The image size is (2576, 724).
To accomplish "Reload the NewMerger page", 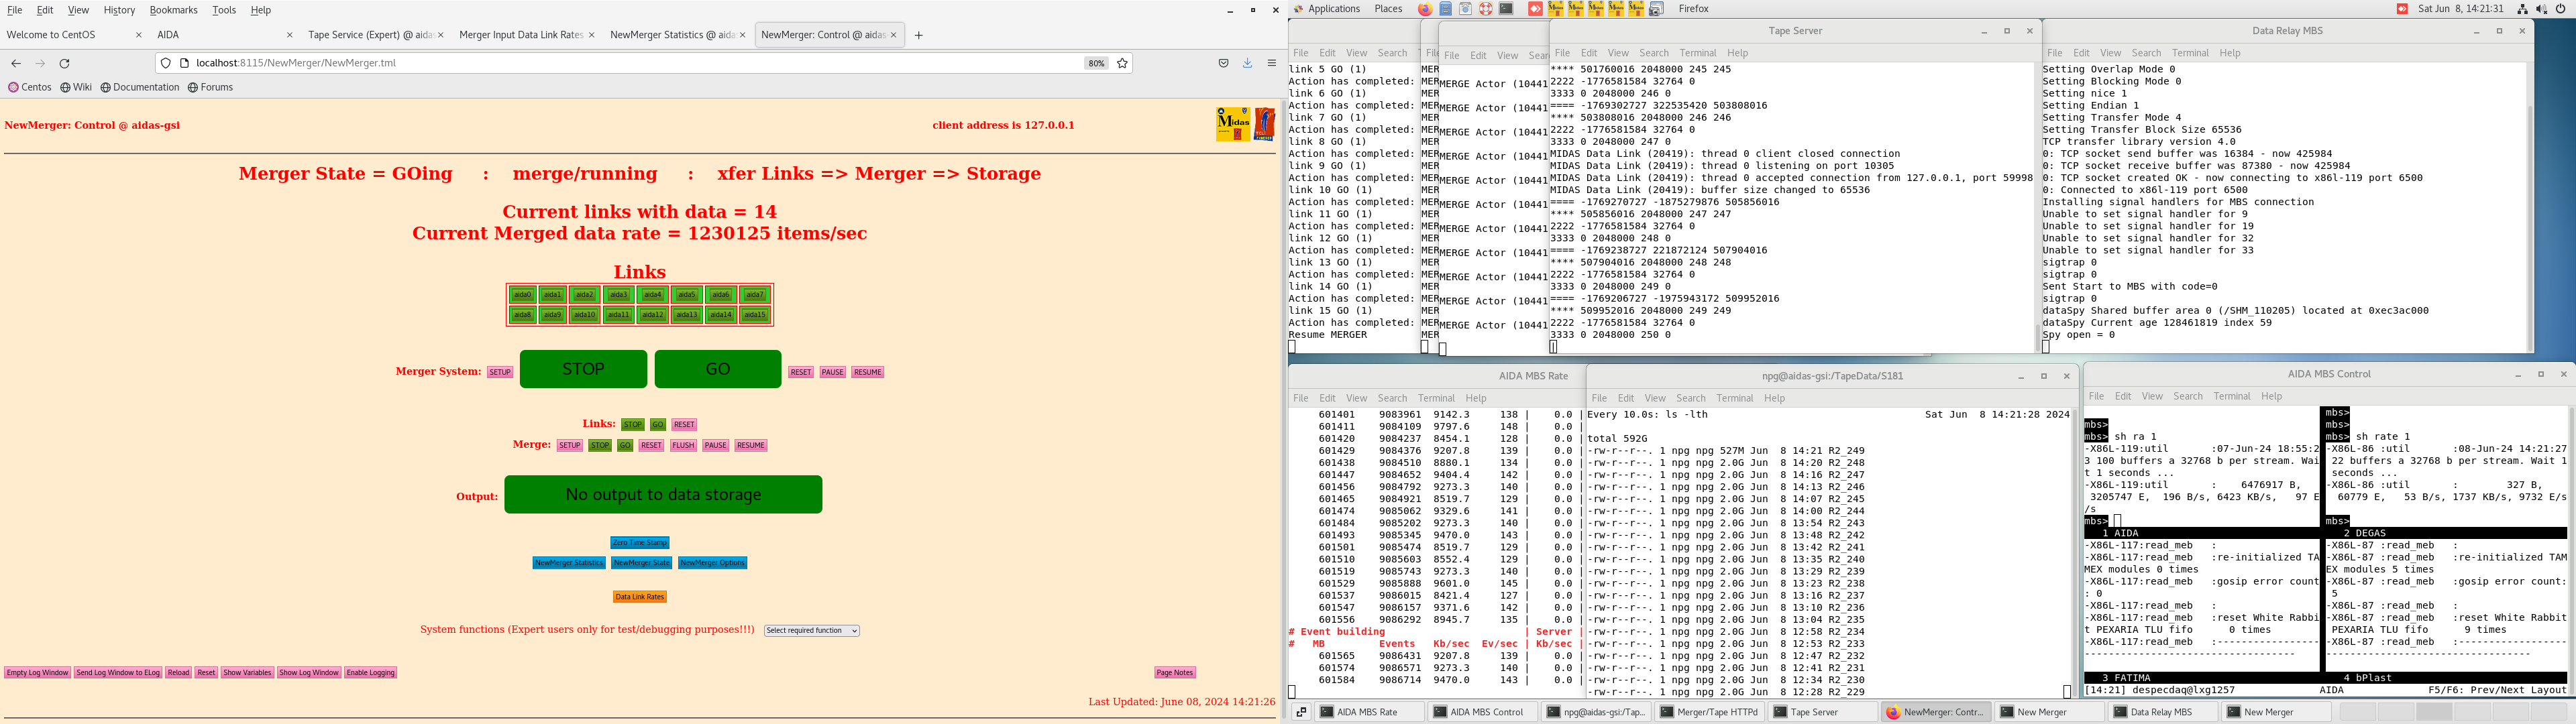I will 65,63.
